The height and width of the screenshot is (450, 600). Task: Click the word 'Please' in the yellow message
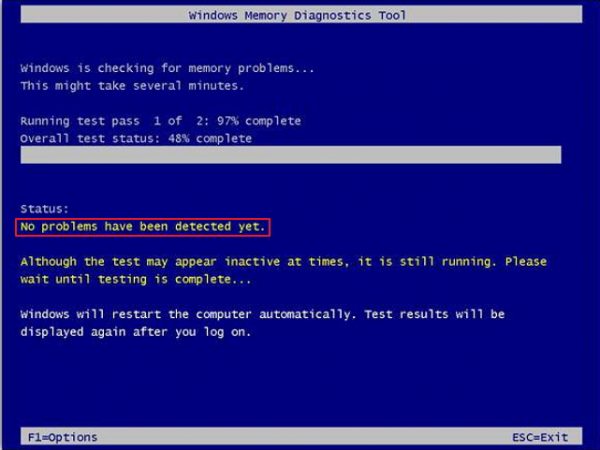[526, 262]
